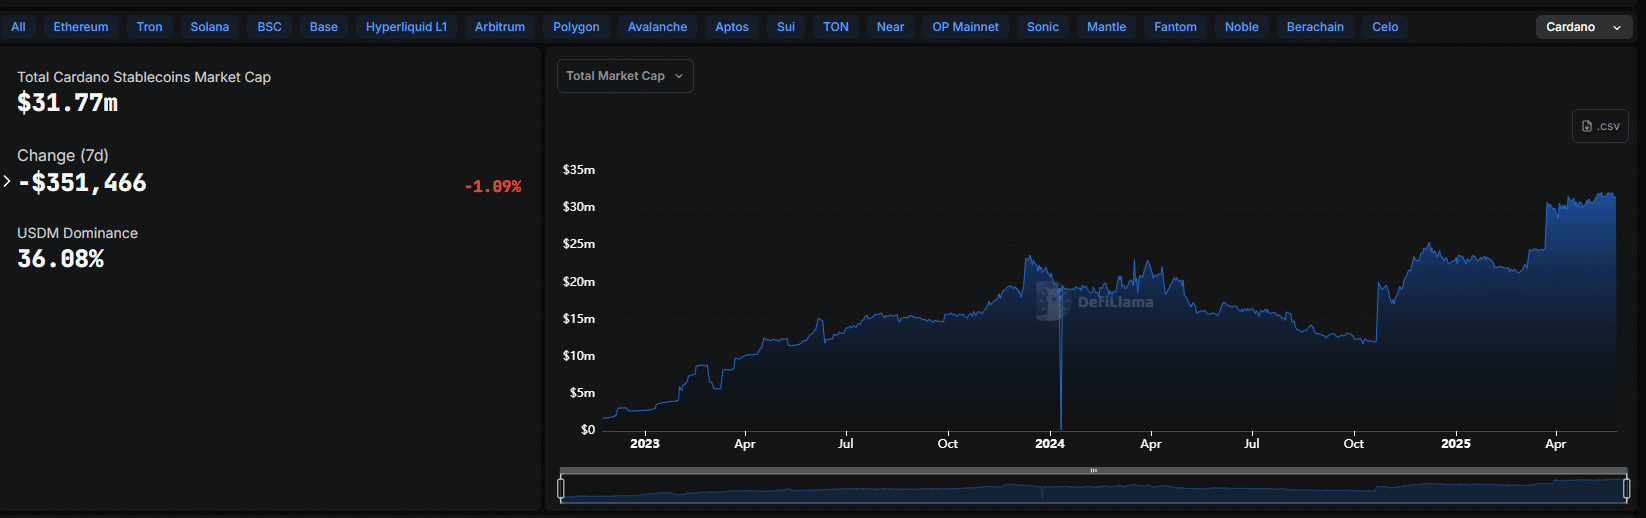Image resolution: width=1646 pixels, height=518 pixels.
Task: Select the Celo chain tab
Action: [x=1386, y=27]
